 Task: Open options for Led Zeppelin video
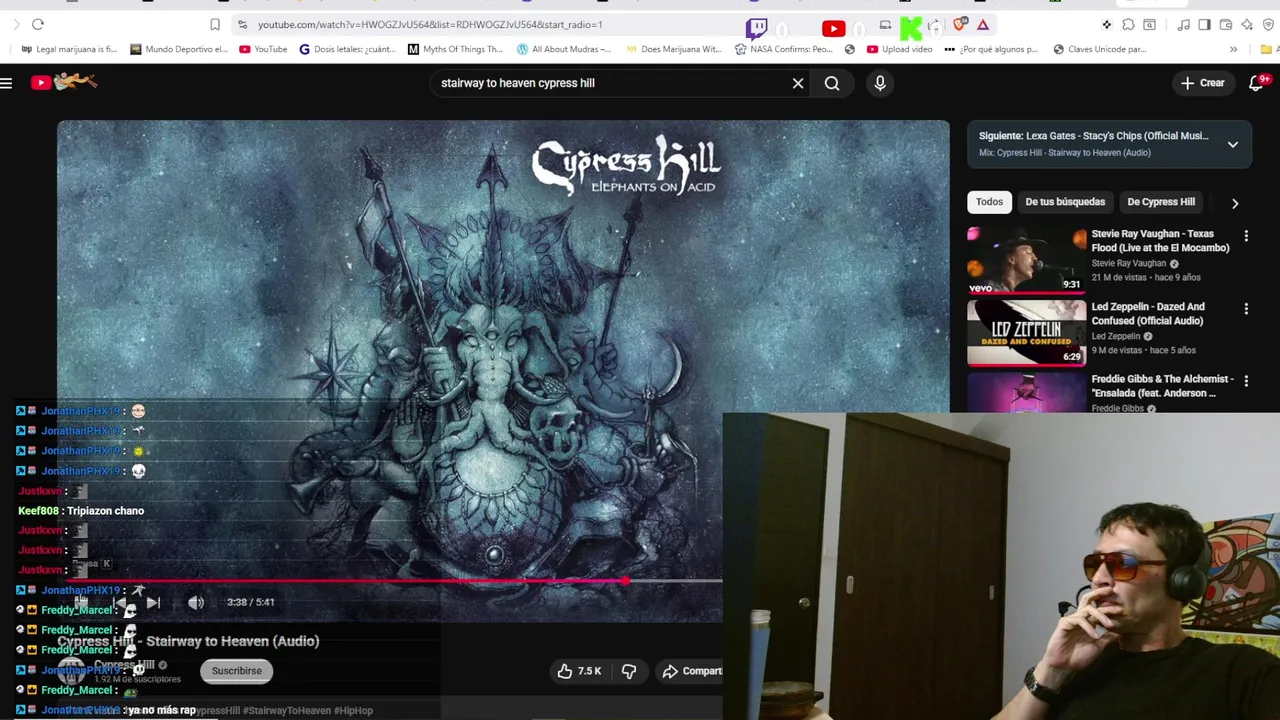click(x=1246, y=309)
